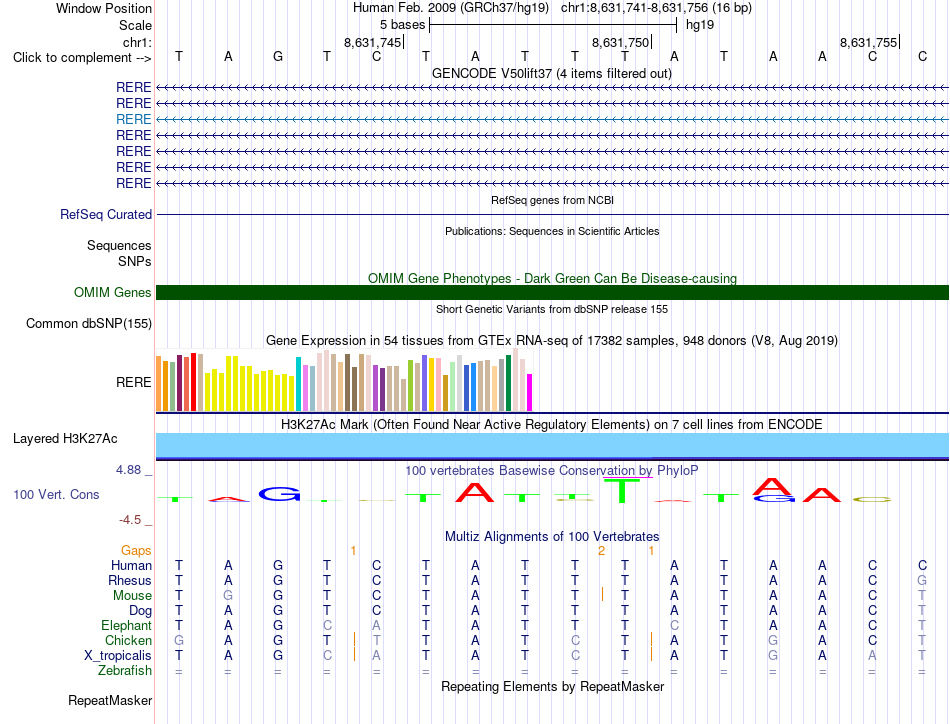Select the Chicken alignment row label
950x724 pixels.
[x=128, y=640]
